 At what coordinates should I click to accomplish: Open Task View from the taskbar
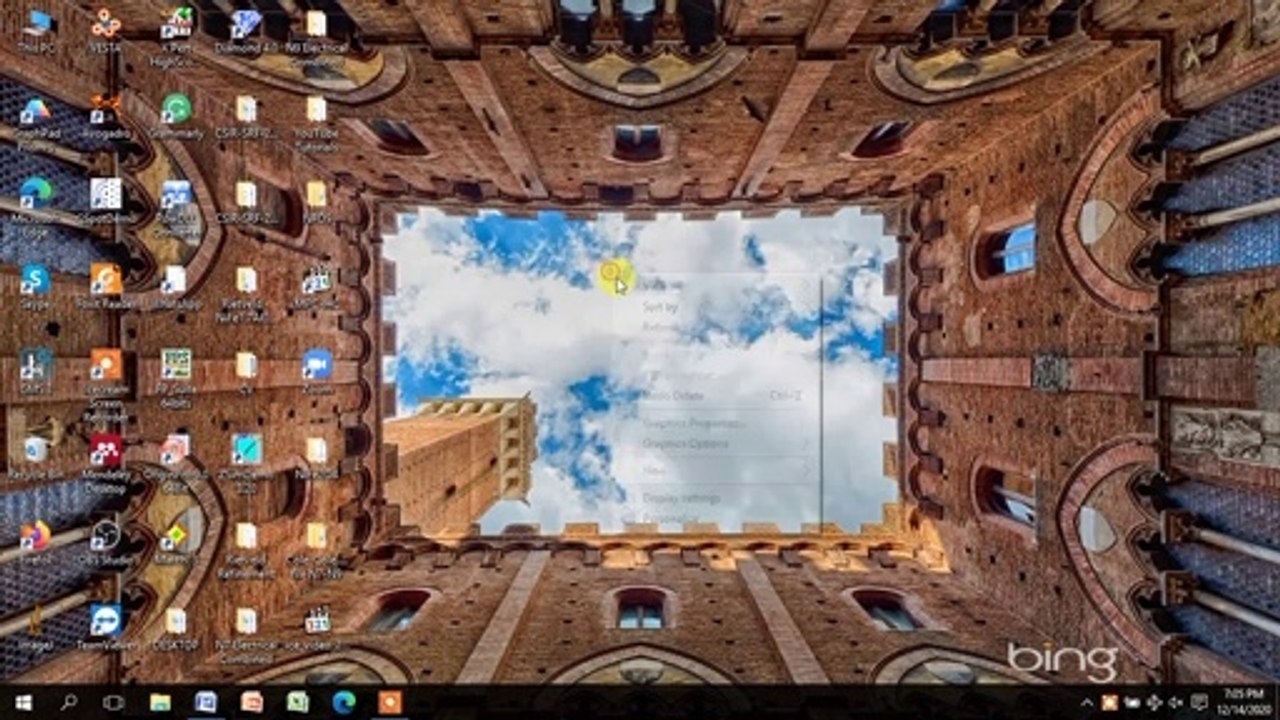(114, 702)
